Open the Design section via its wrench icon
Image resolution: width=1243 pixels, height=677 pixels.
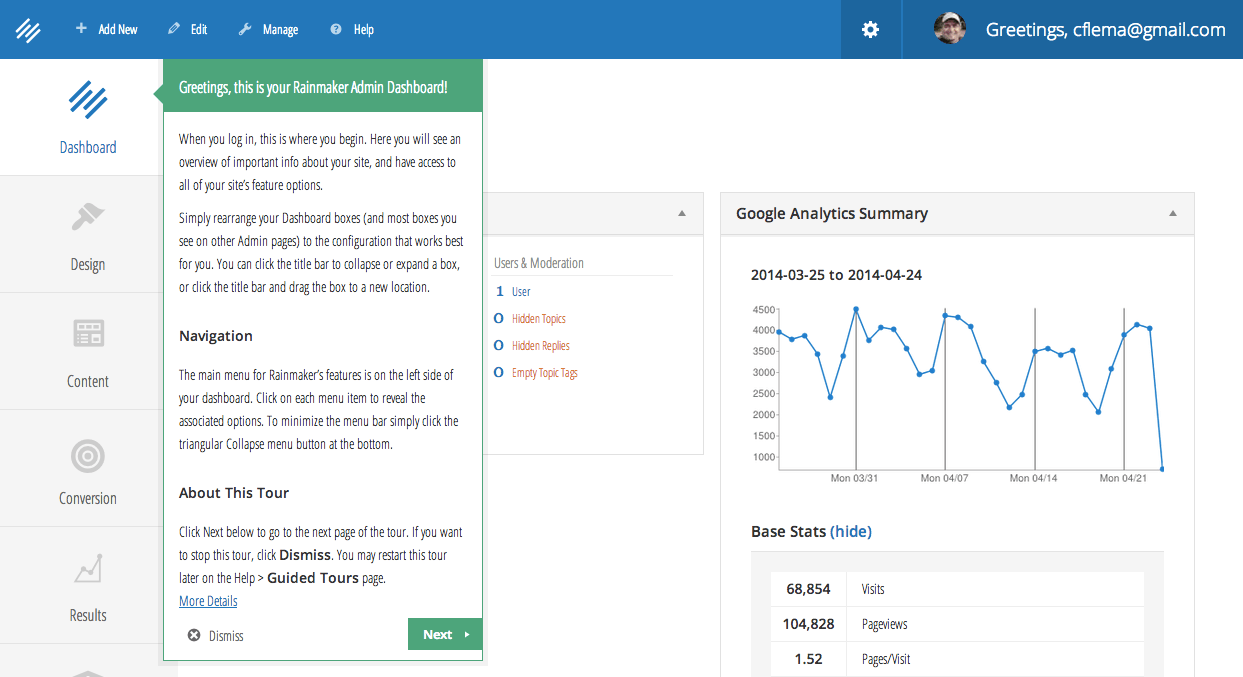(87, 217)
